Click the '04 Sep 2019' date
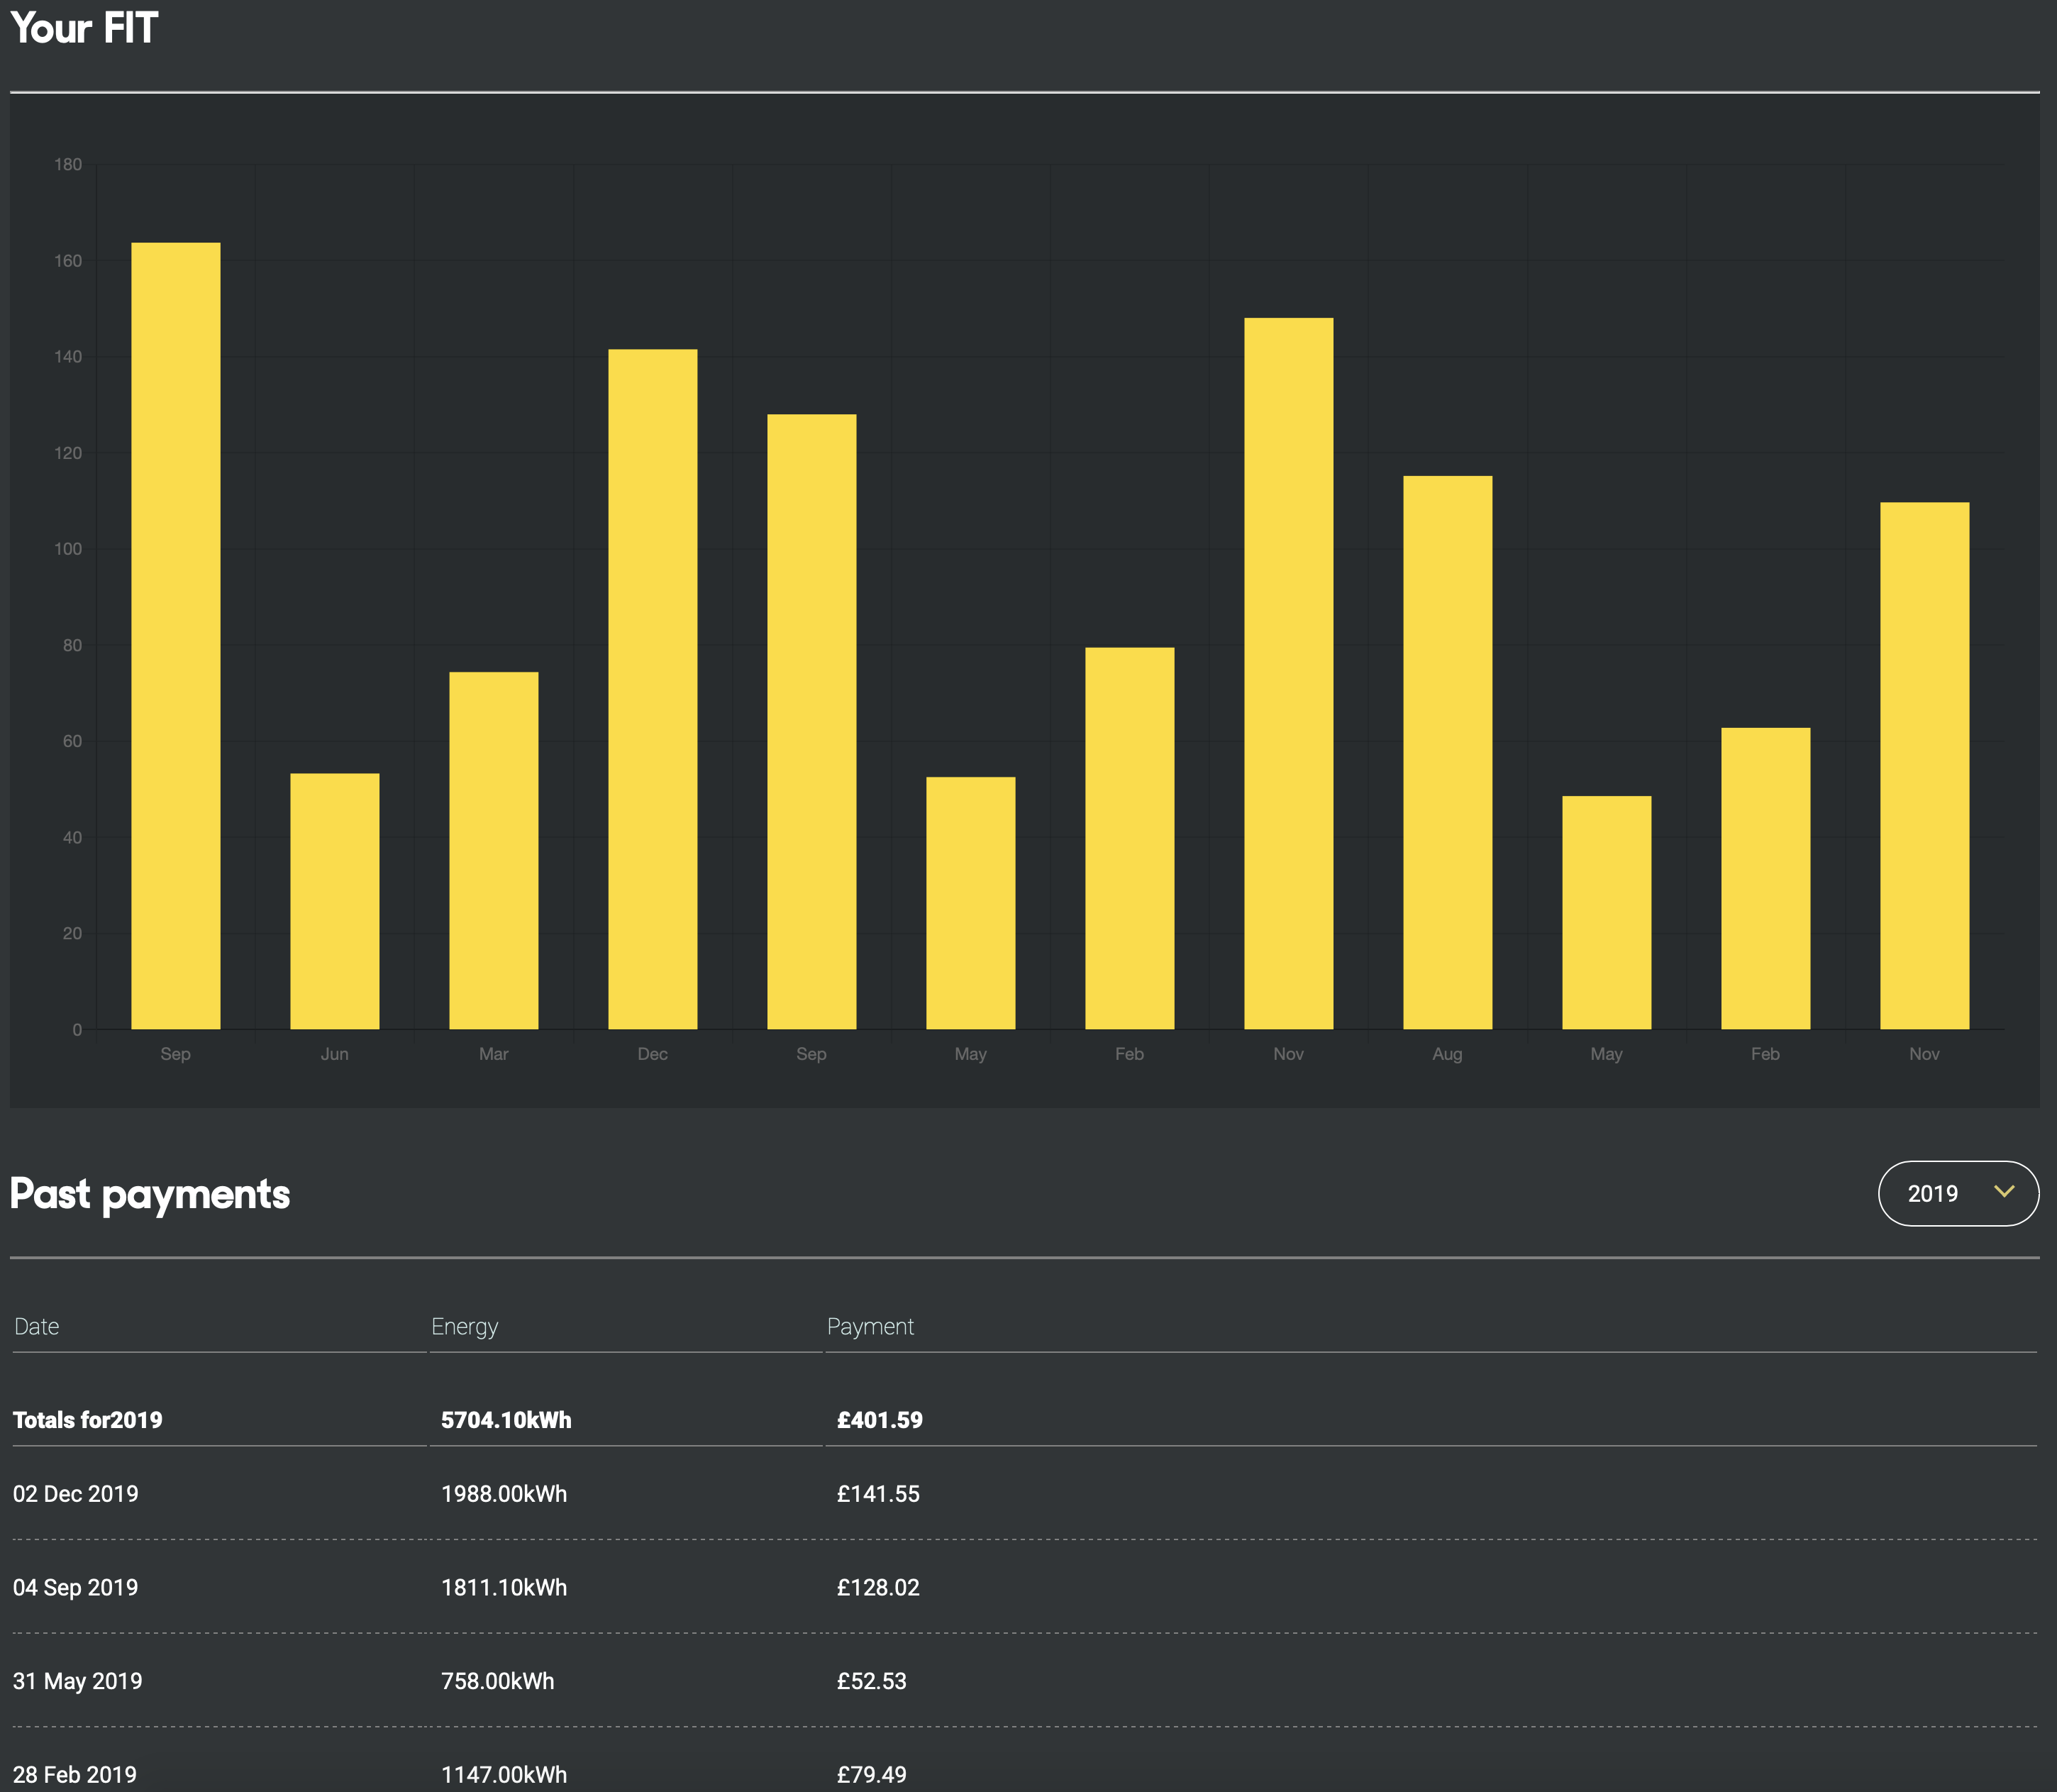The width and height of the screenshot is (2057, 1792). 76,1588
